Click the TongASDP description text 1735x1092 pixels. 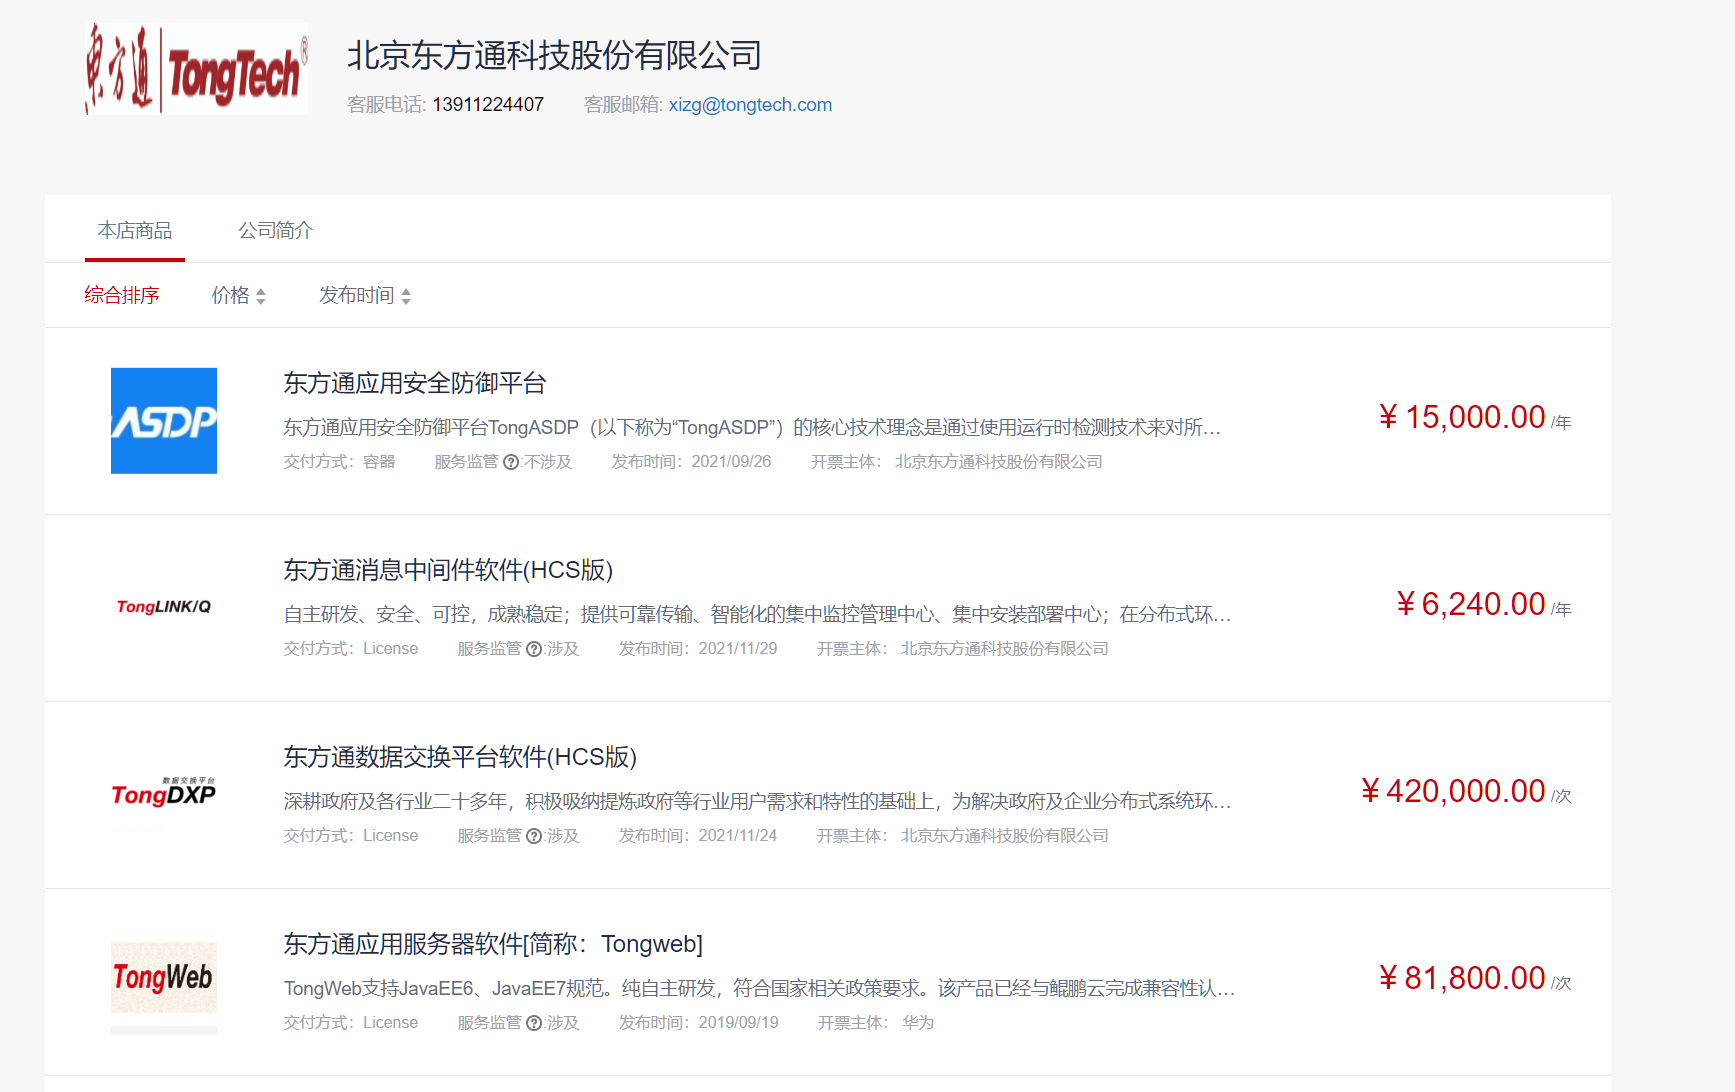coord(752,428)
